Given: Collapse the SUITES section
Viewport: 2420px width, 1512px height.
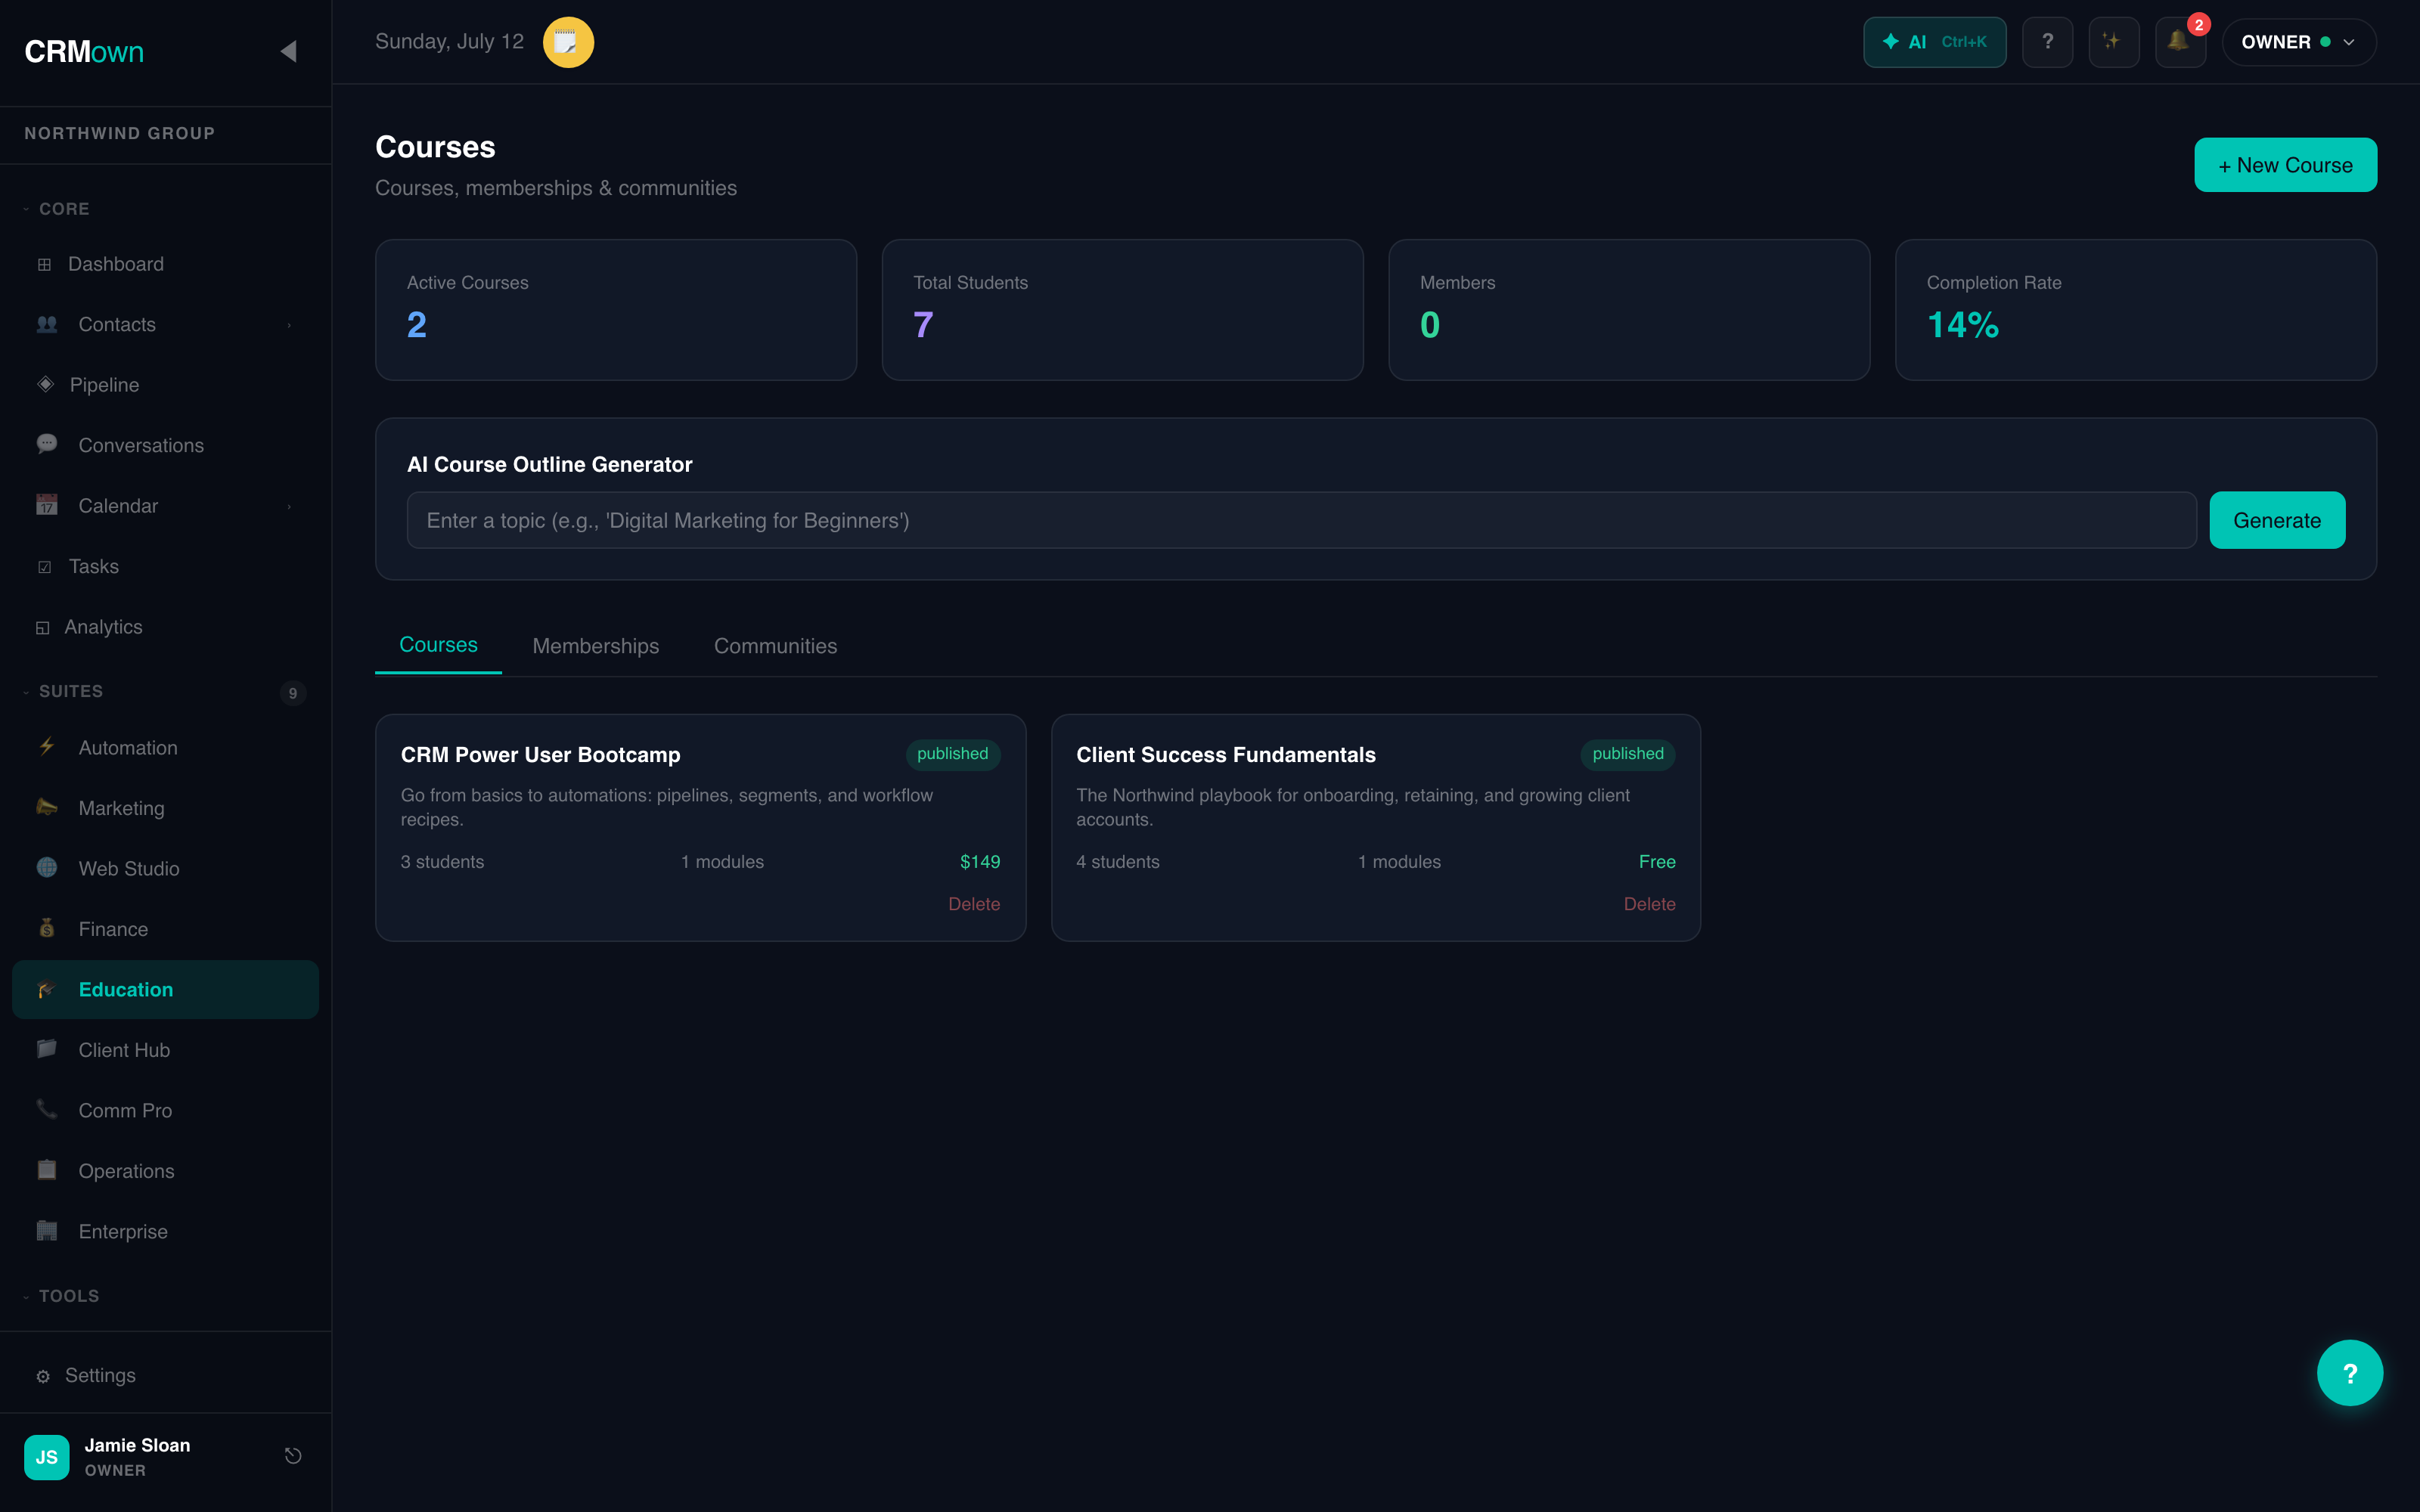Looking at the screenshot, I should (63, 692).
